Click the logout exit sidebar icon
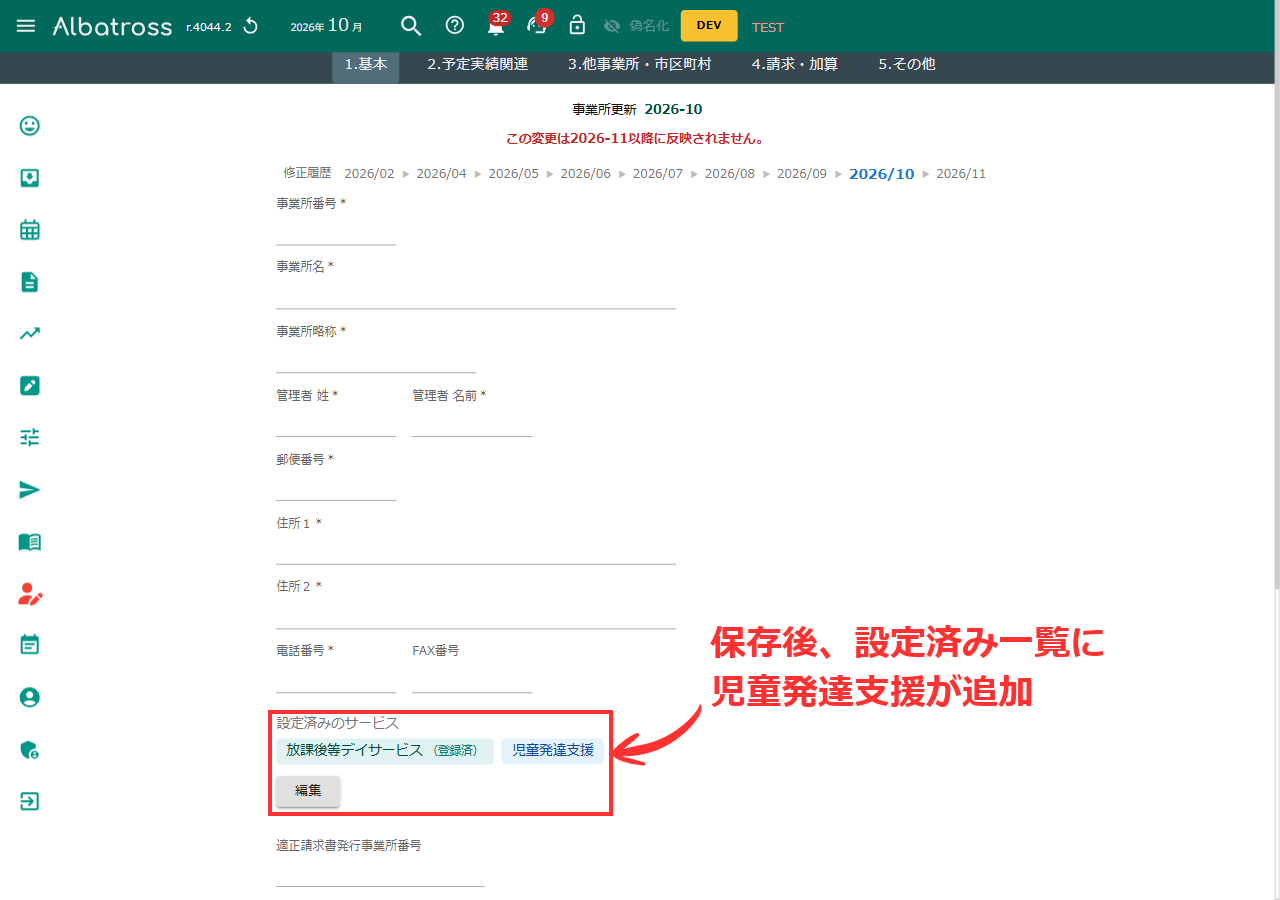The height and width of the screenshot is (900, 1280). [30, 801]
